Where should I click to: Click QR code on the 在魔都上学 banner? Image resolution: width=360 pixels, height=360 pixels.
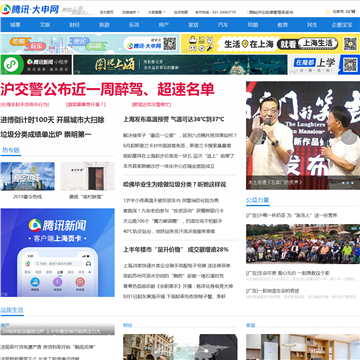350,65
